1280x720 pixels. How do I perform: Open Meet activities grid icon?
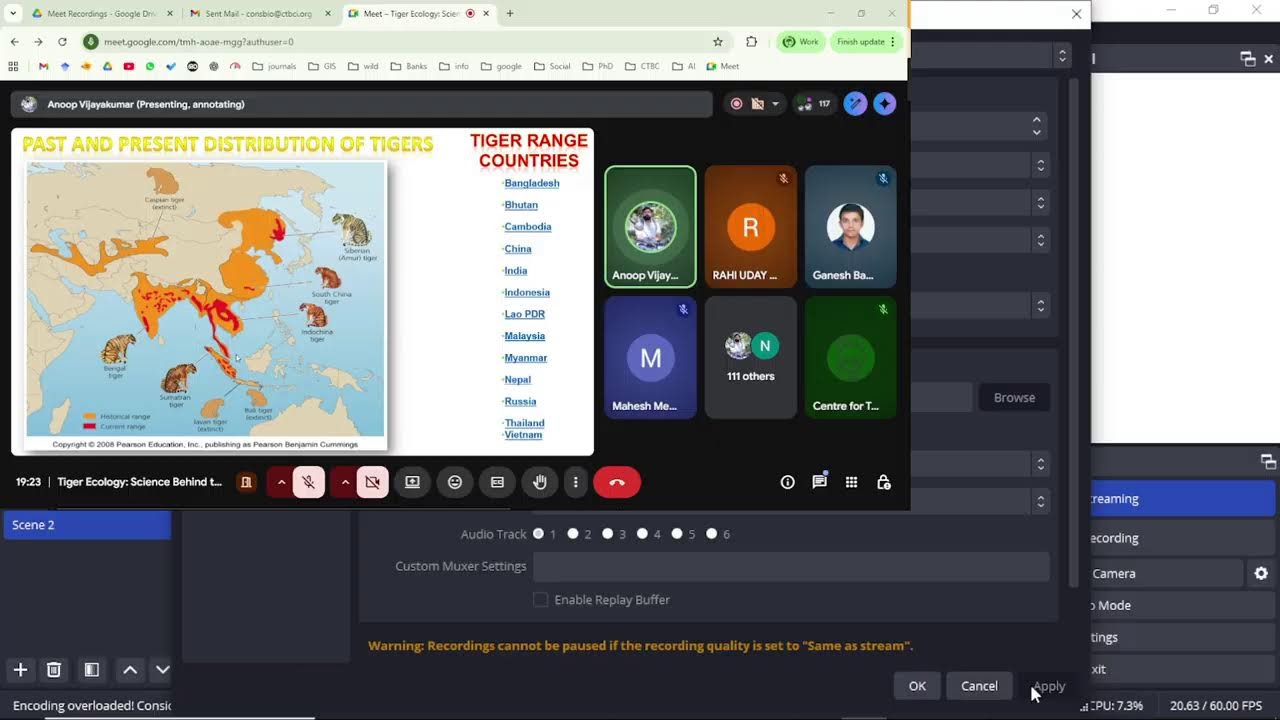(x=852, y=482)
